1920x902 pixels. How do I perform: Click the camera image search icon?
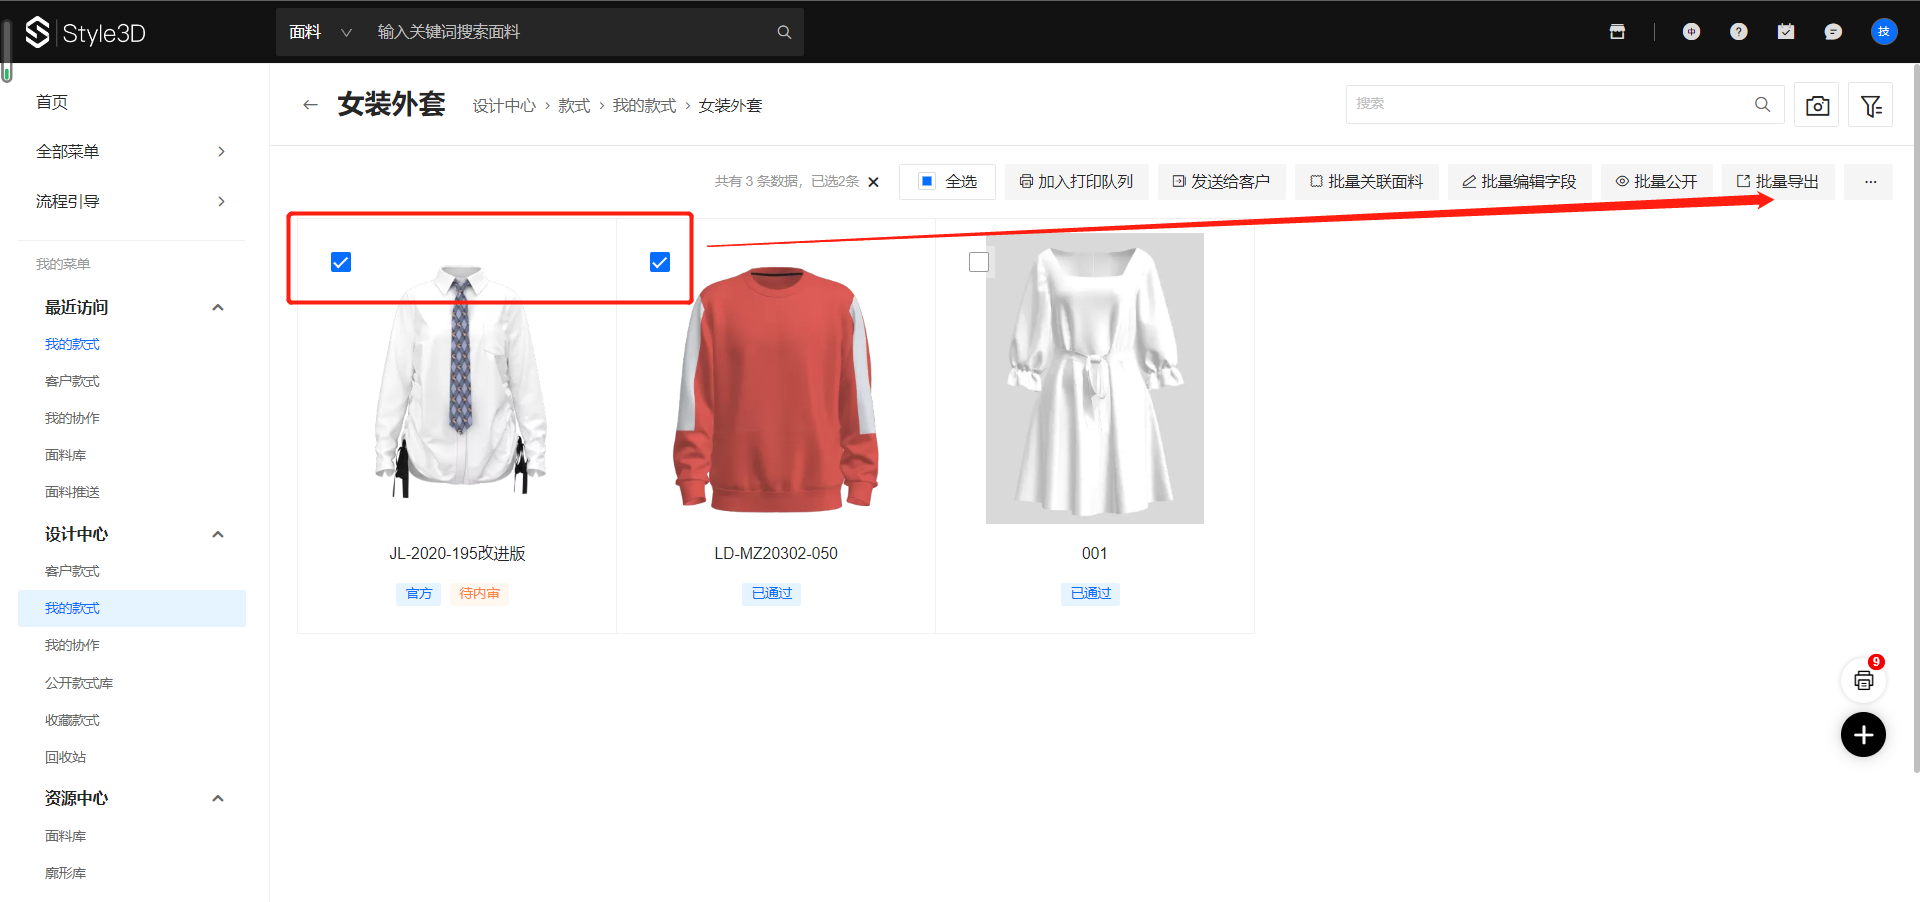[1817, 105]
